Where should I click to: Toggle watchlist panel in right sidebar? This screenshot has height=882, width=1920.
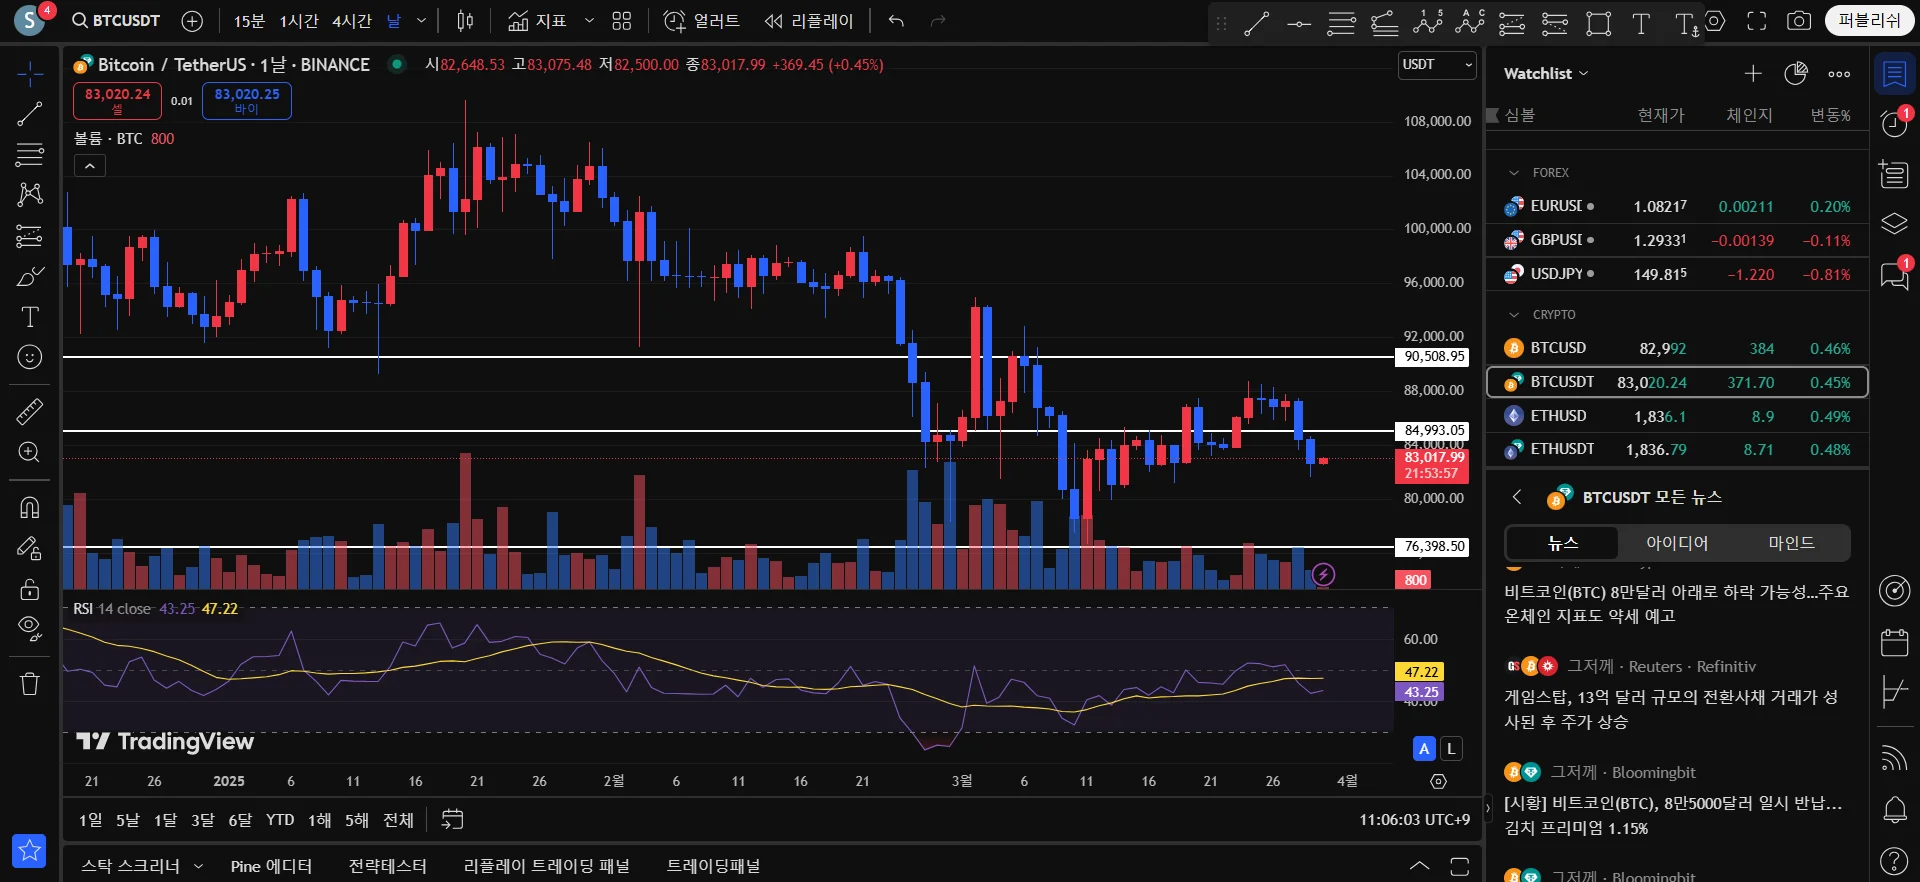1895,74
